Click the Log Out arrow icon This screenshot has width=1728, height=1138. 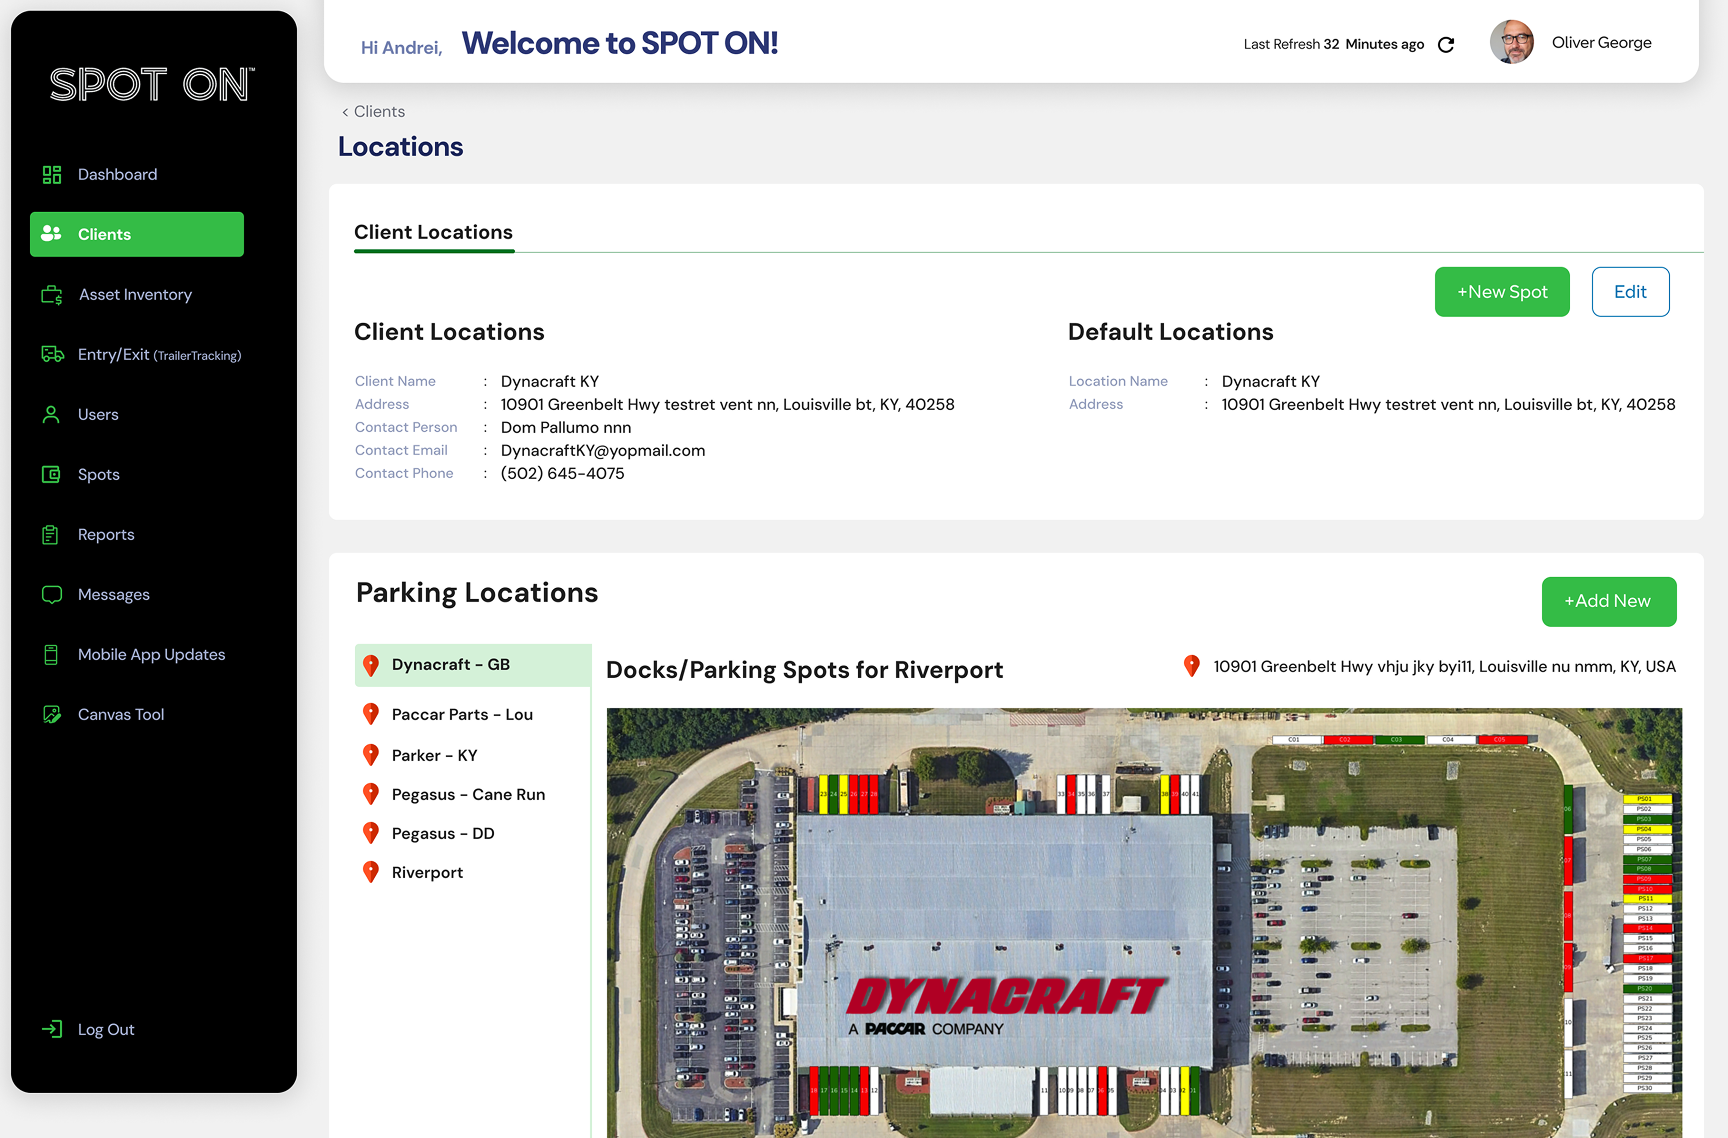point(52,1029)
